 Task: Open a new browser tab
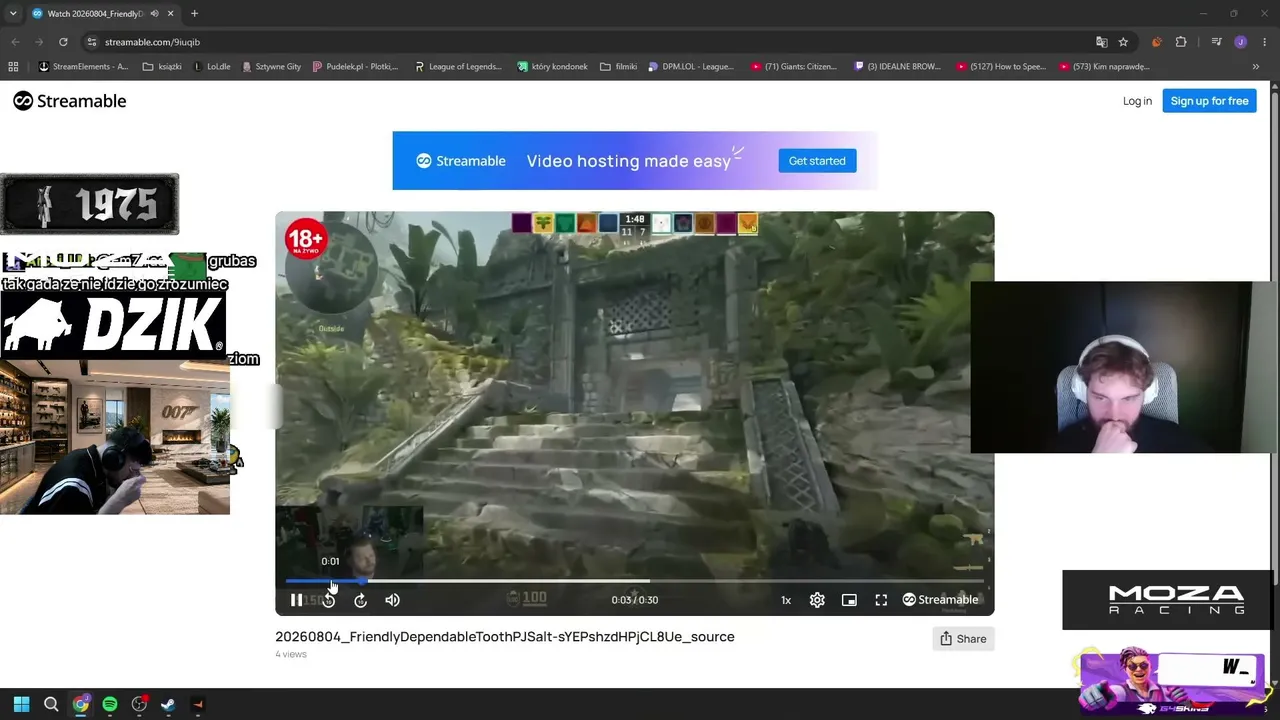pos(194,13)
